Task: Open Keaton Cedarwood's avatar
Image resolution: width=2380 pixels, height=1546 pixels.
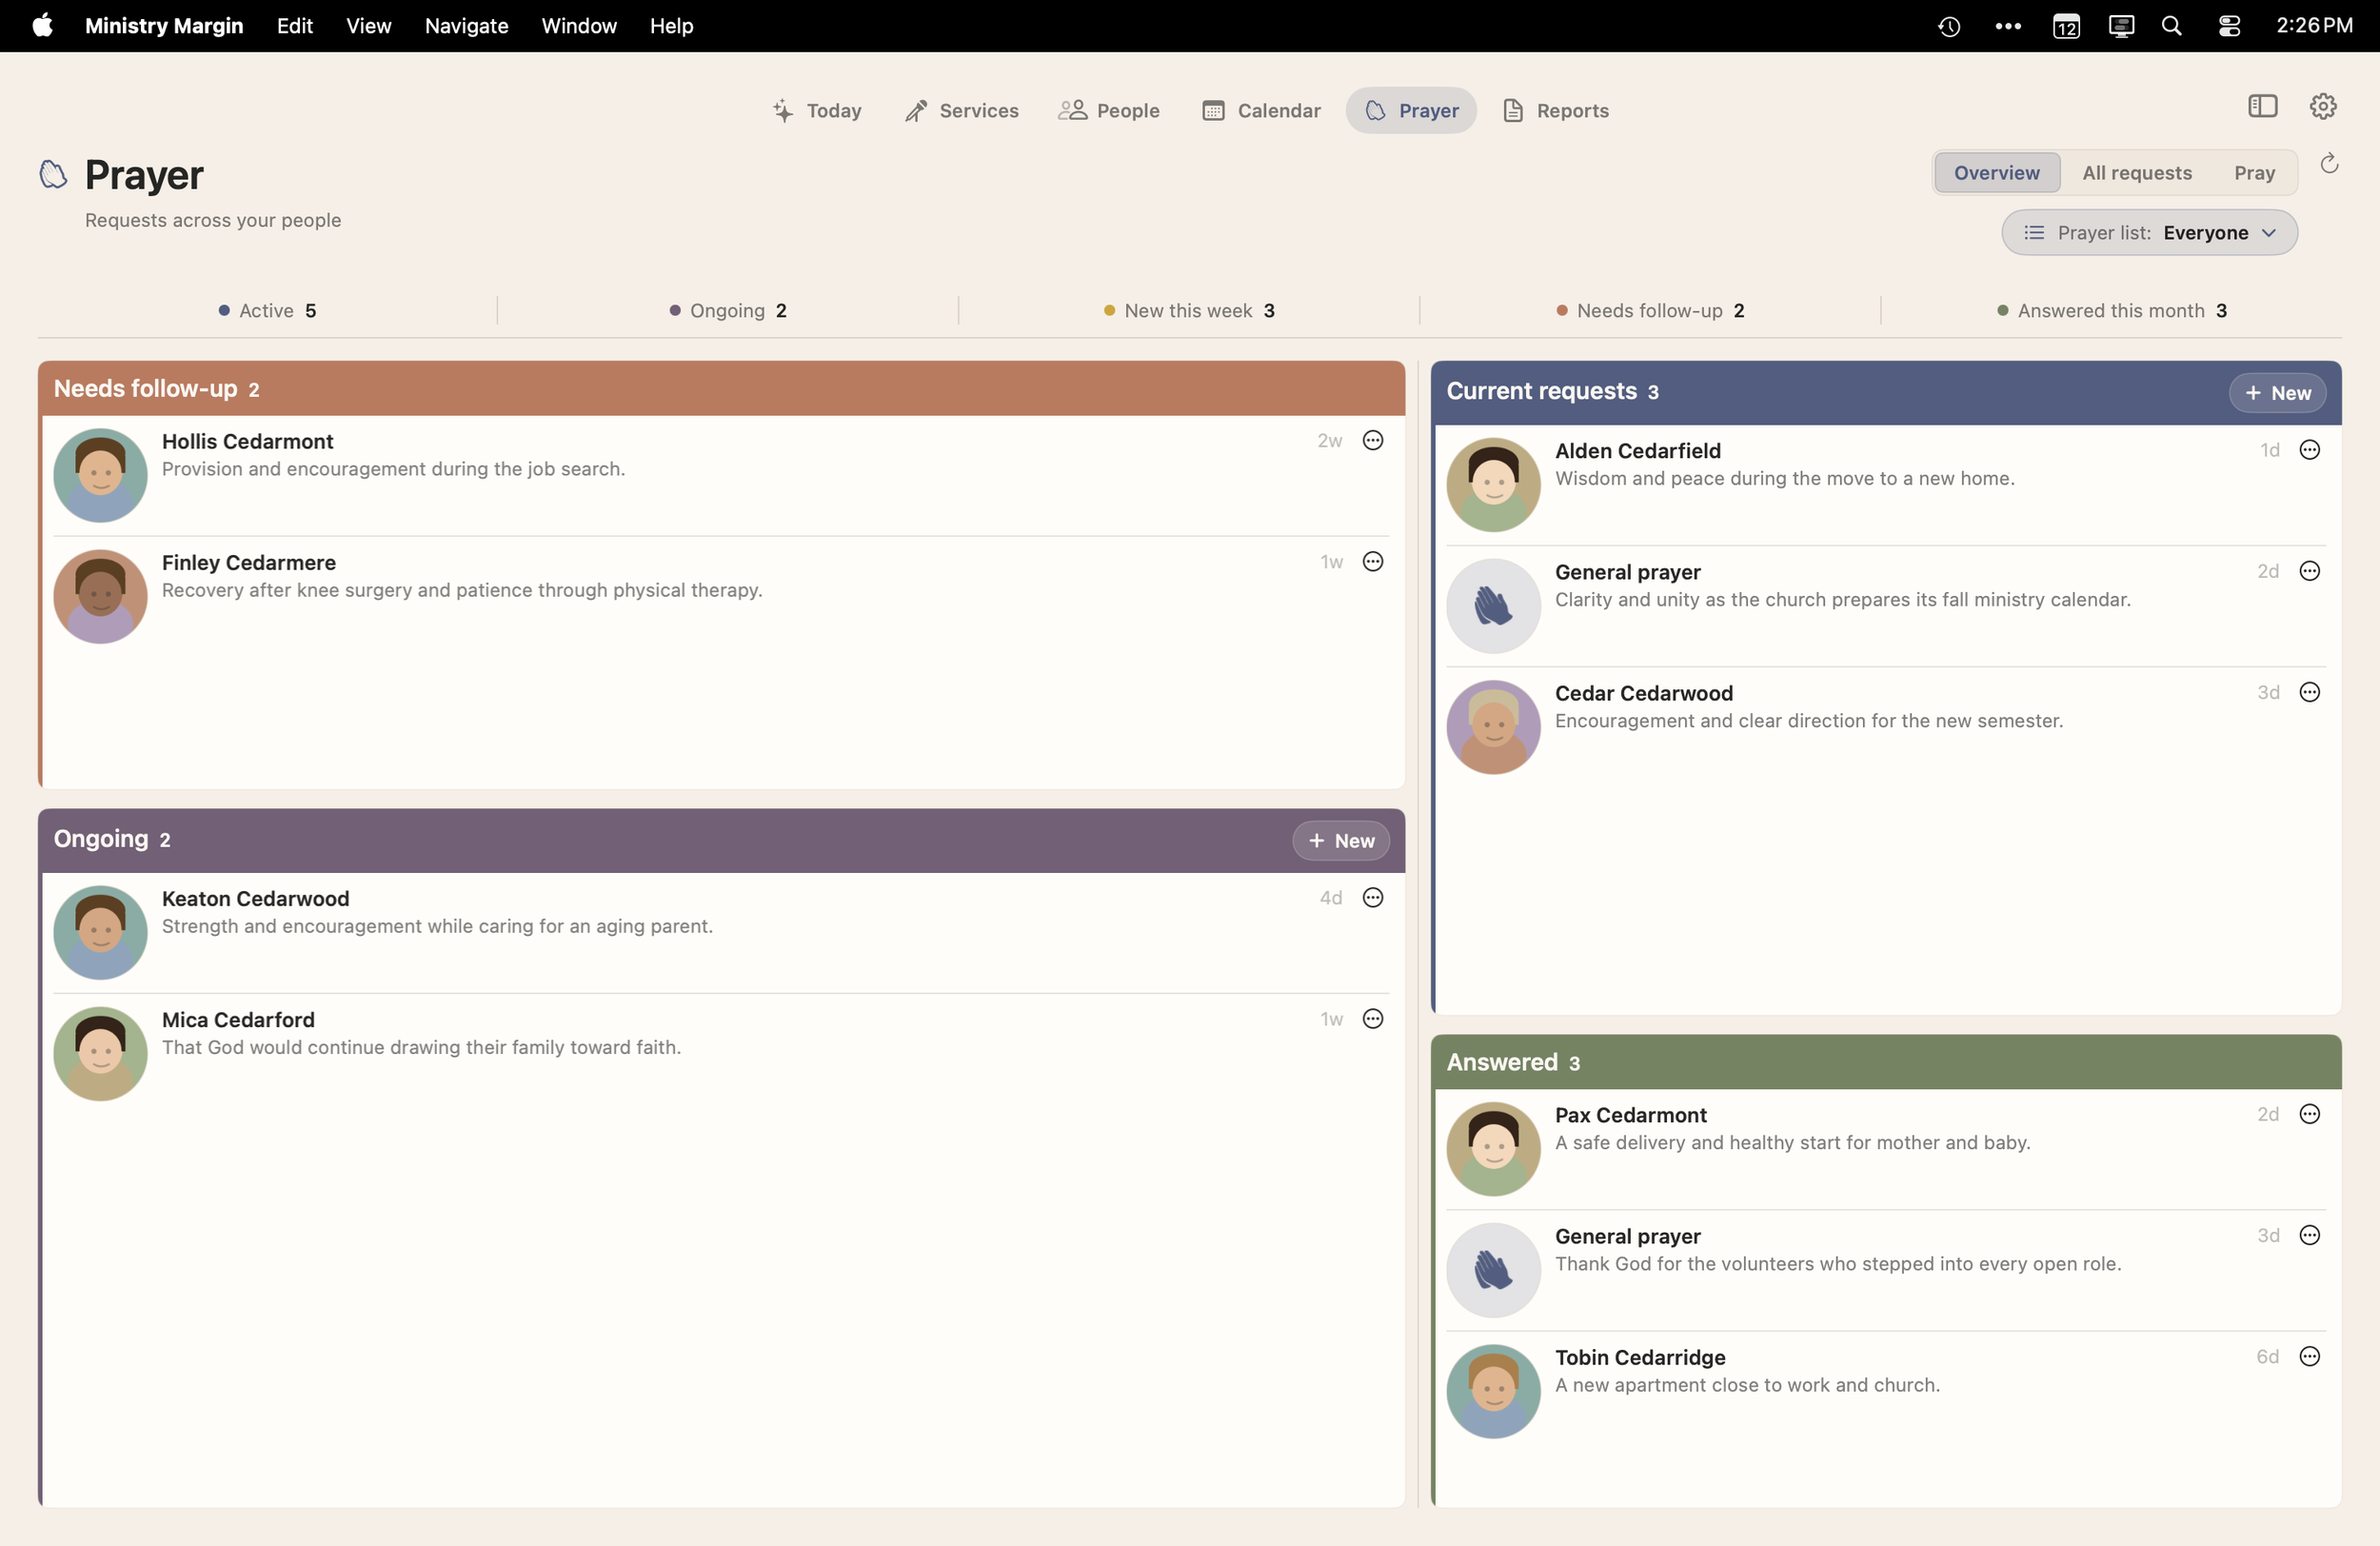Action: (100, 932)
